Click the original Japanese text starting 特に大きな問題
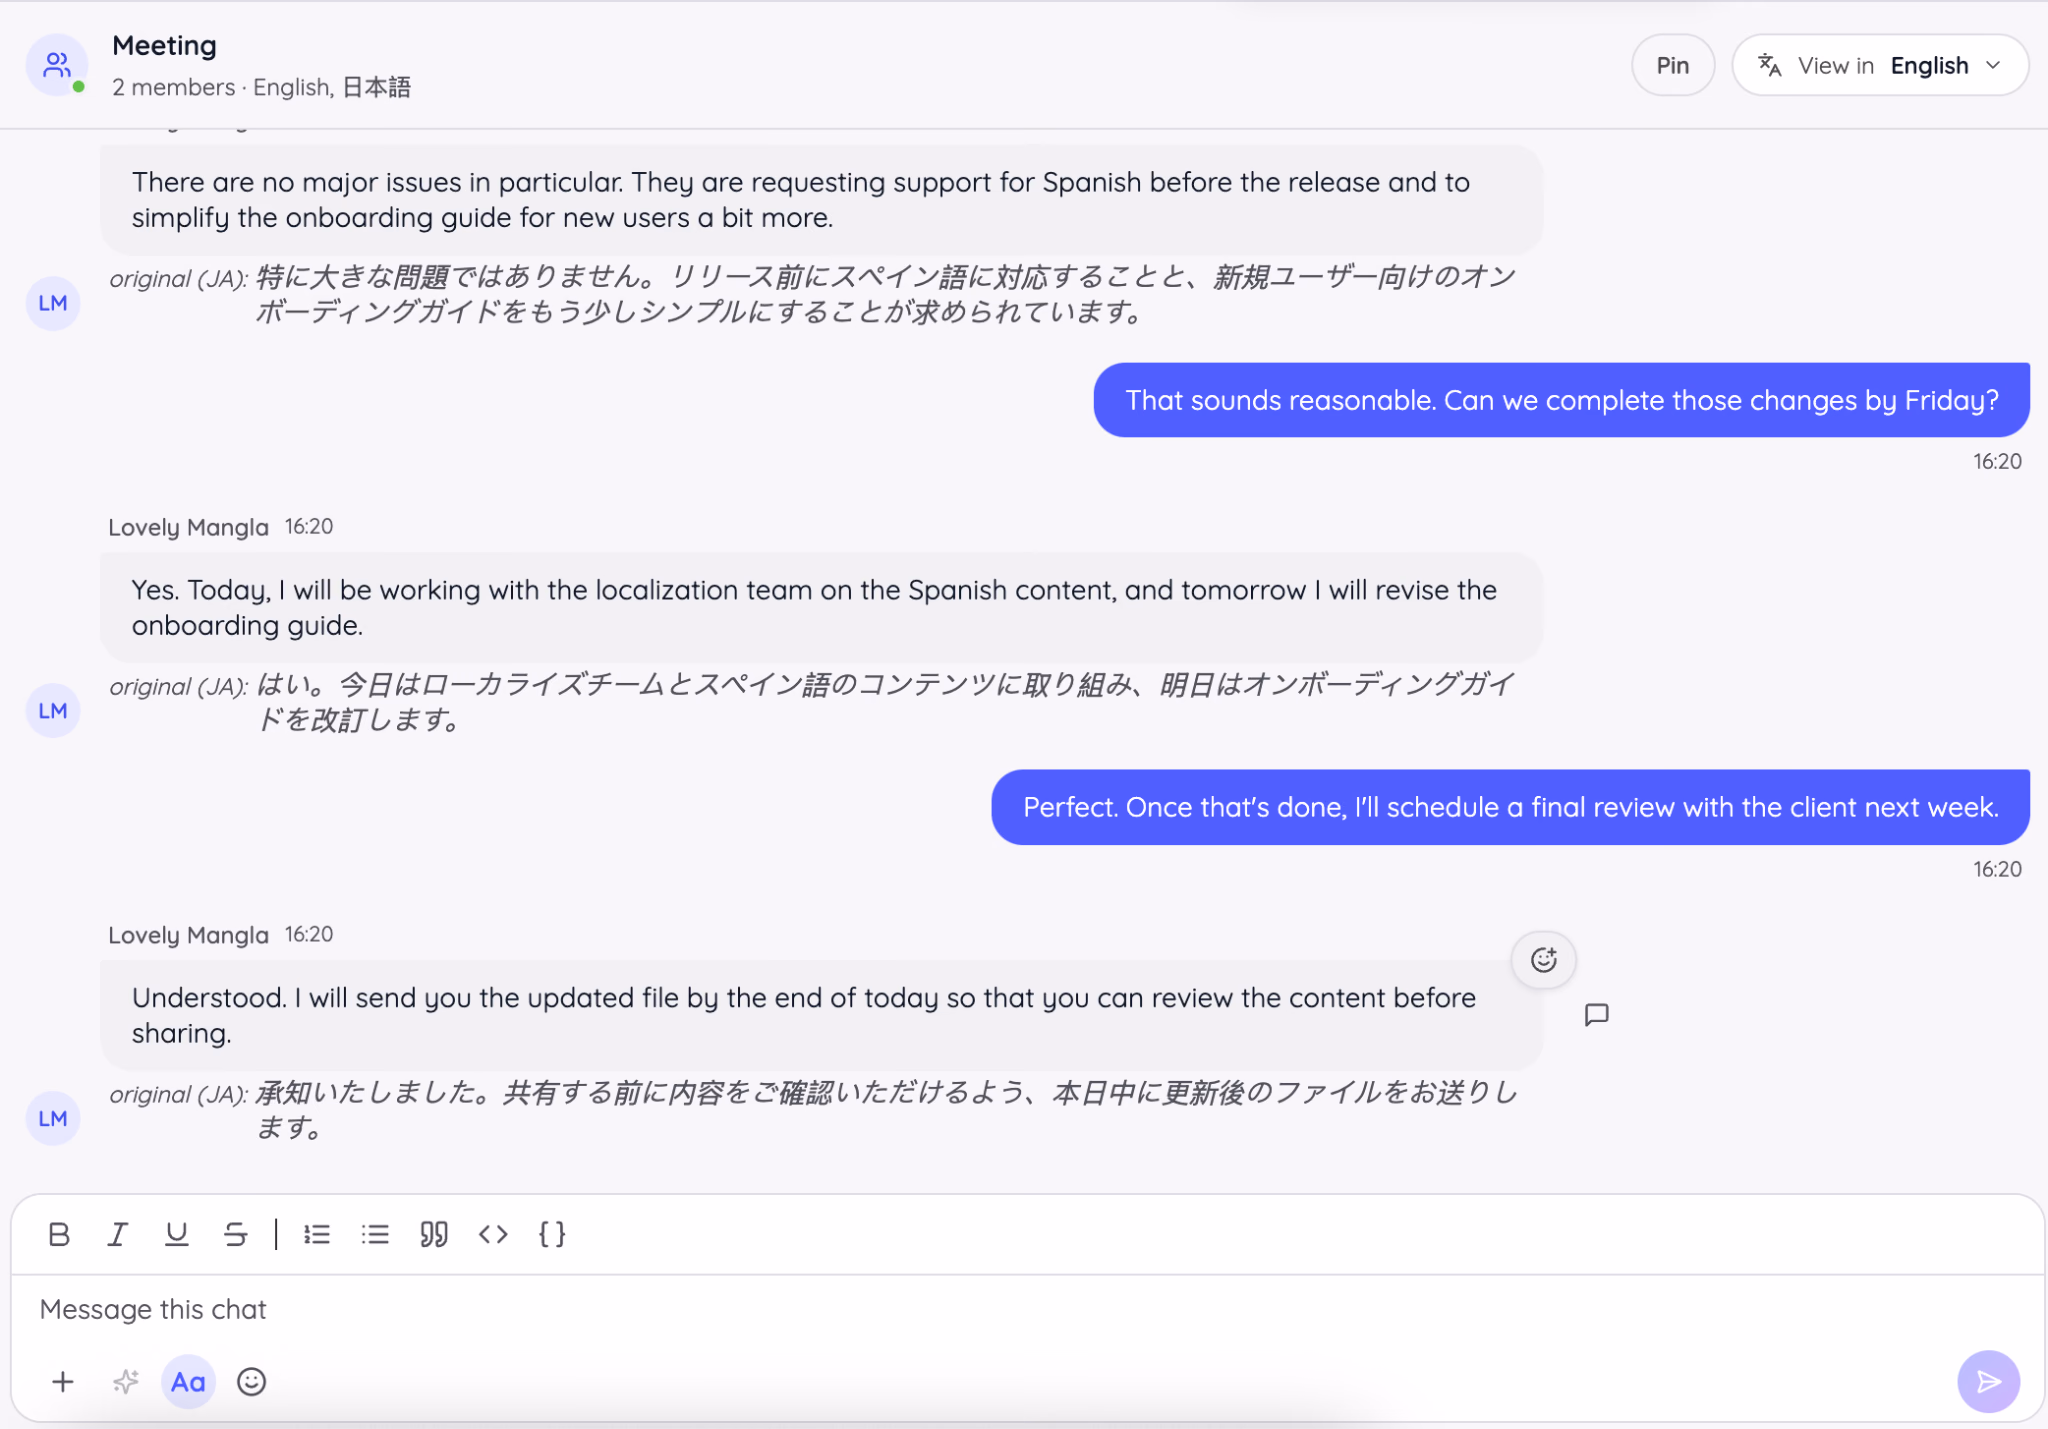This screenshot has width=2048, height=1429. [884, 294]
